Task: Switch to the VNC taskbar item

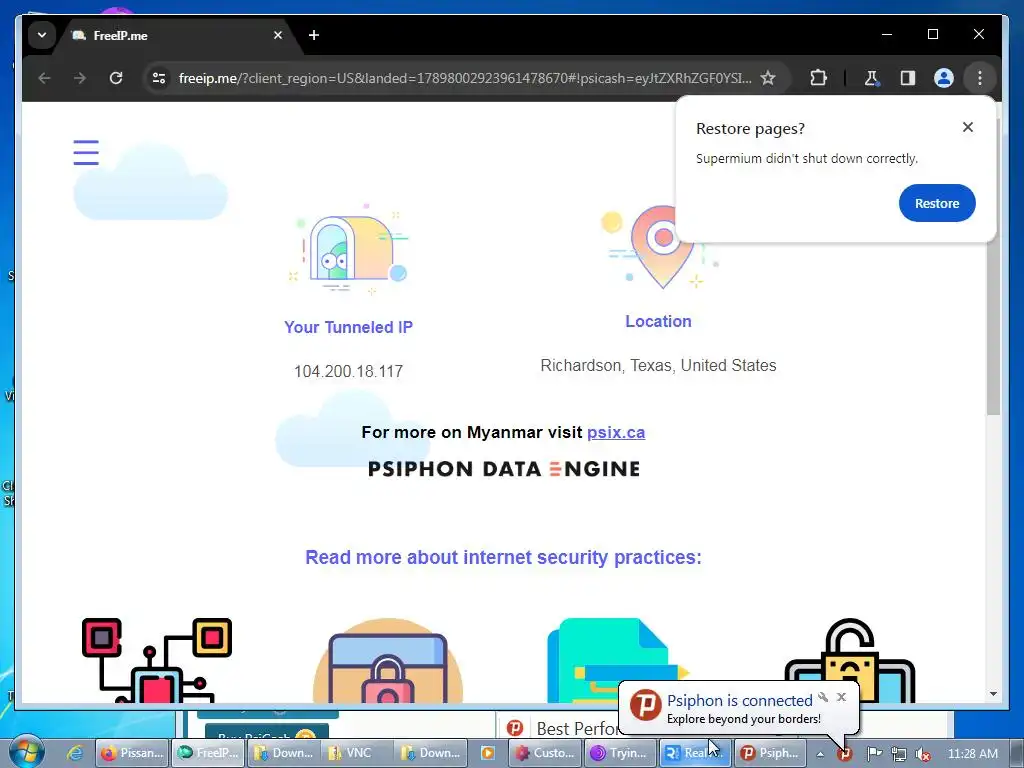Action: tap(357, 753)
